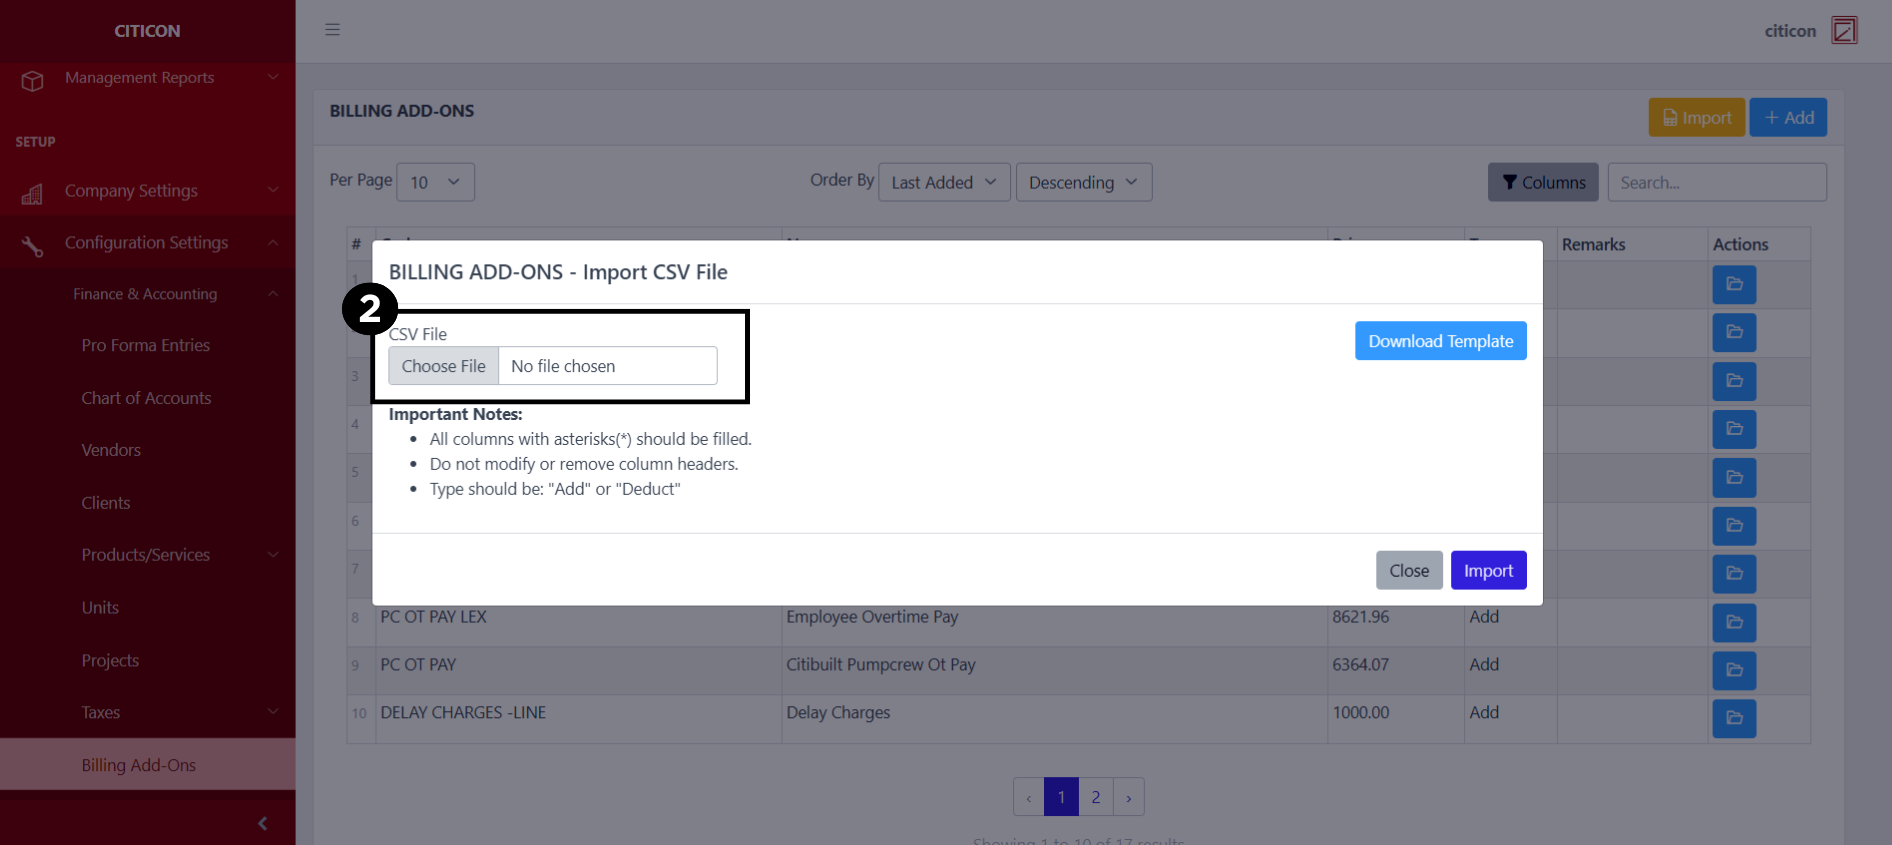This screenshot has height=845, width=1892.
Task: Click folder action icon for PC OT PAY LEX row
Action: [x=1733, y=622]
